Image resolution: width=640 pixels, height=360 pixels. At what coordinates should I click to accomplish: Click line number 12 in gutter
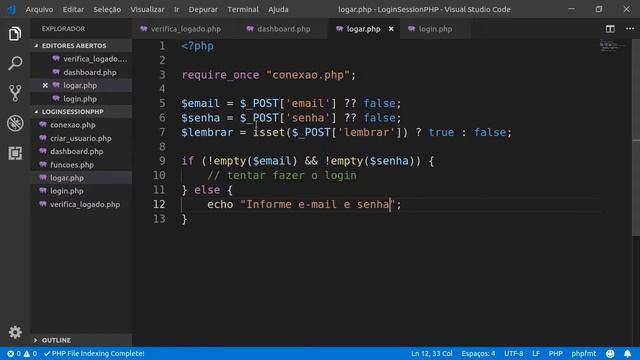(x=159, y=204)
